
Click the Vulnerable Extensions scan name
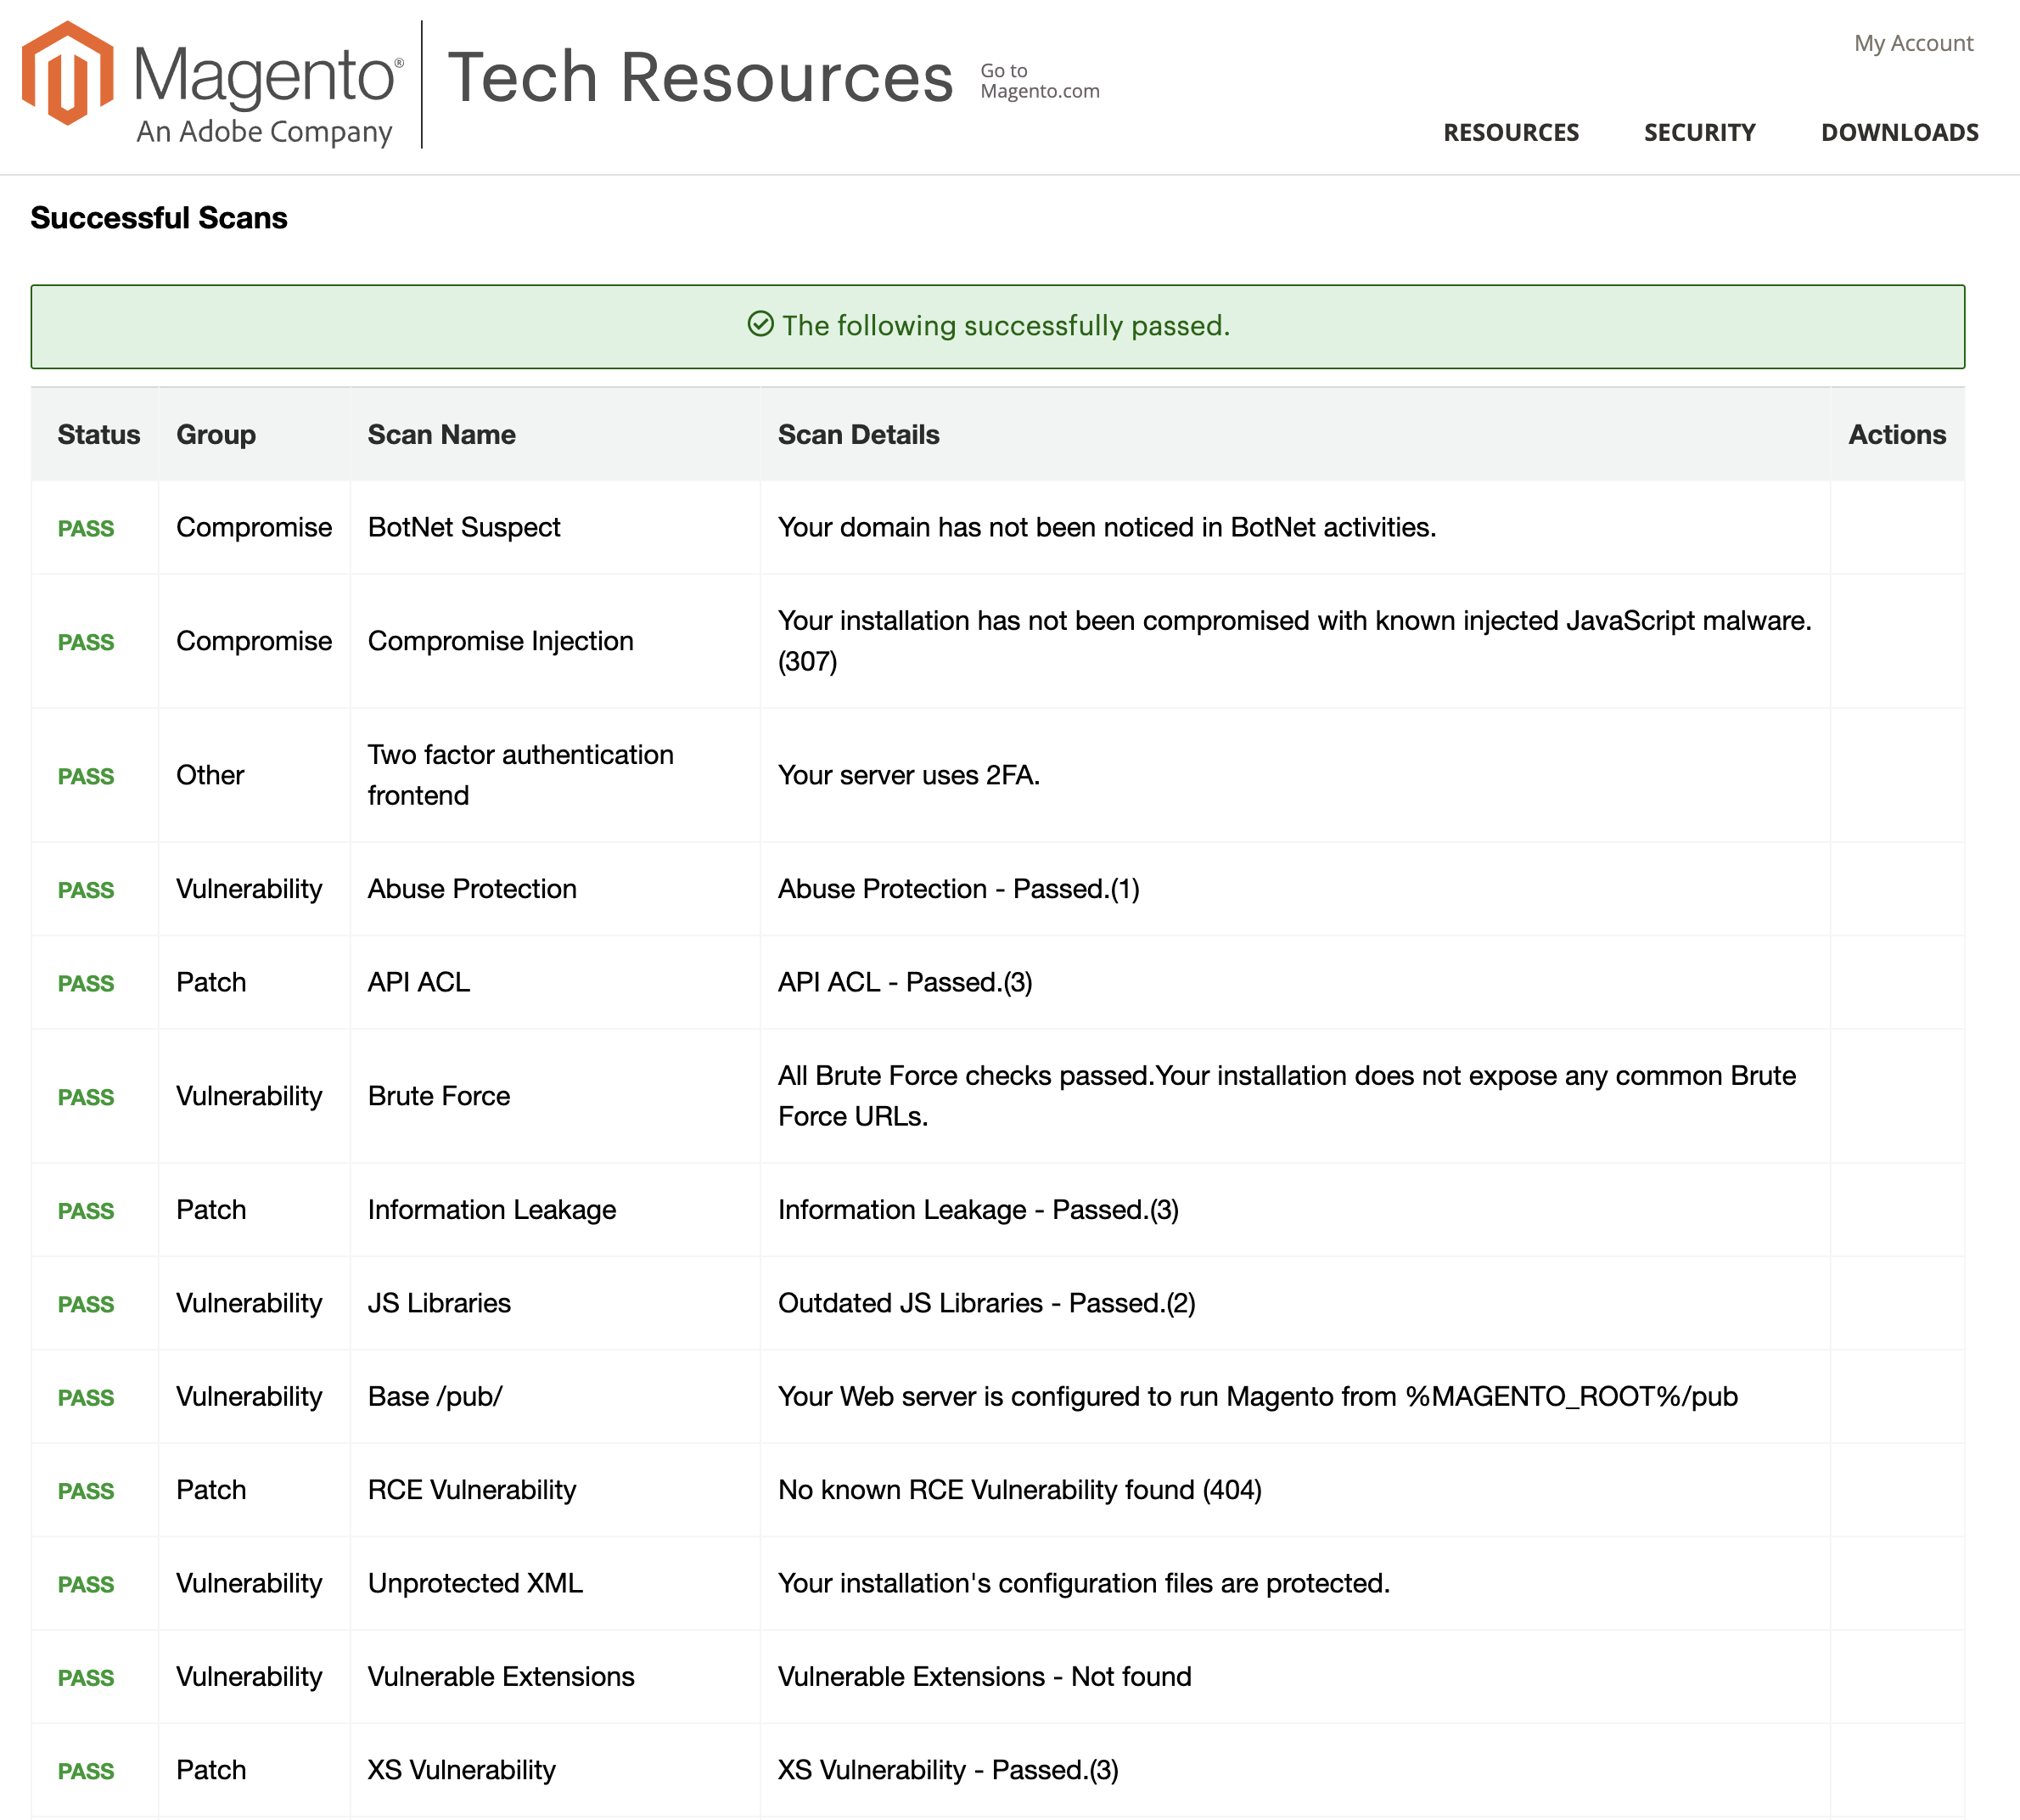coord(500,1677)
